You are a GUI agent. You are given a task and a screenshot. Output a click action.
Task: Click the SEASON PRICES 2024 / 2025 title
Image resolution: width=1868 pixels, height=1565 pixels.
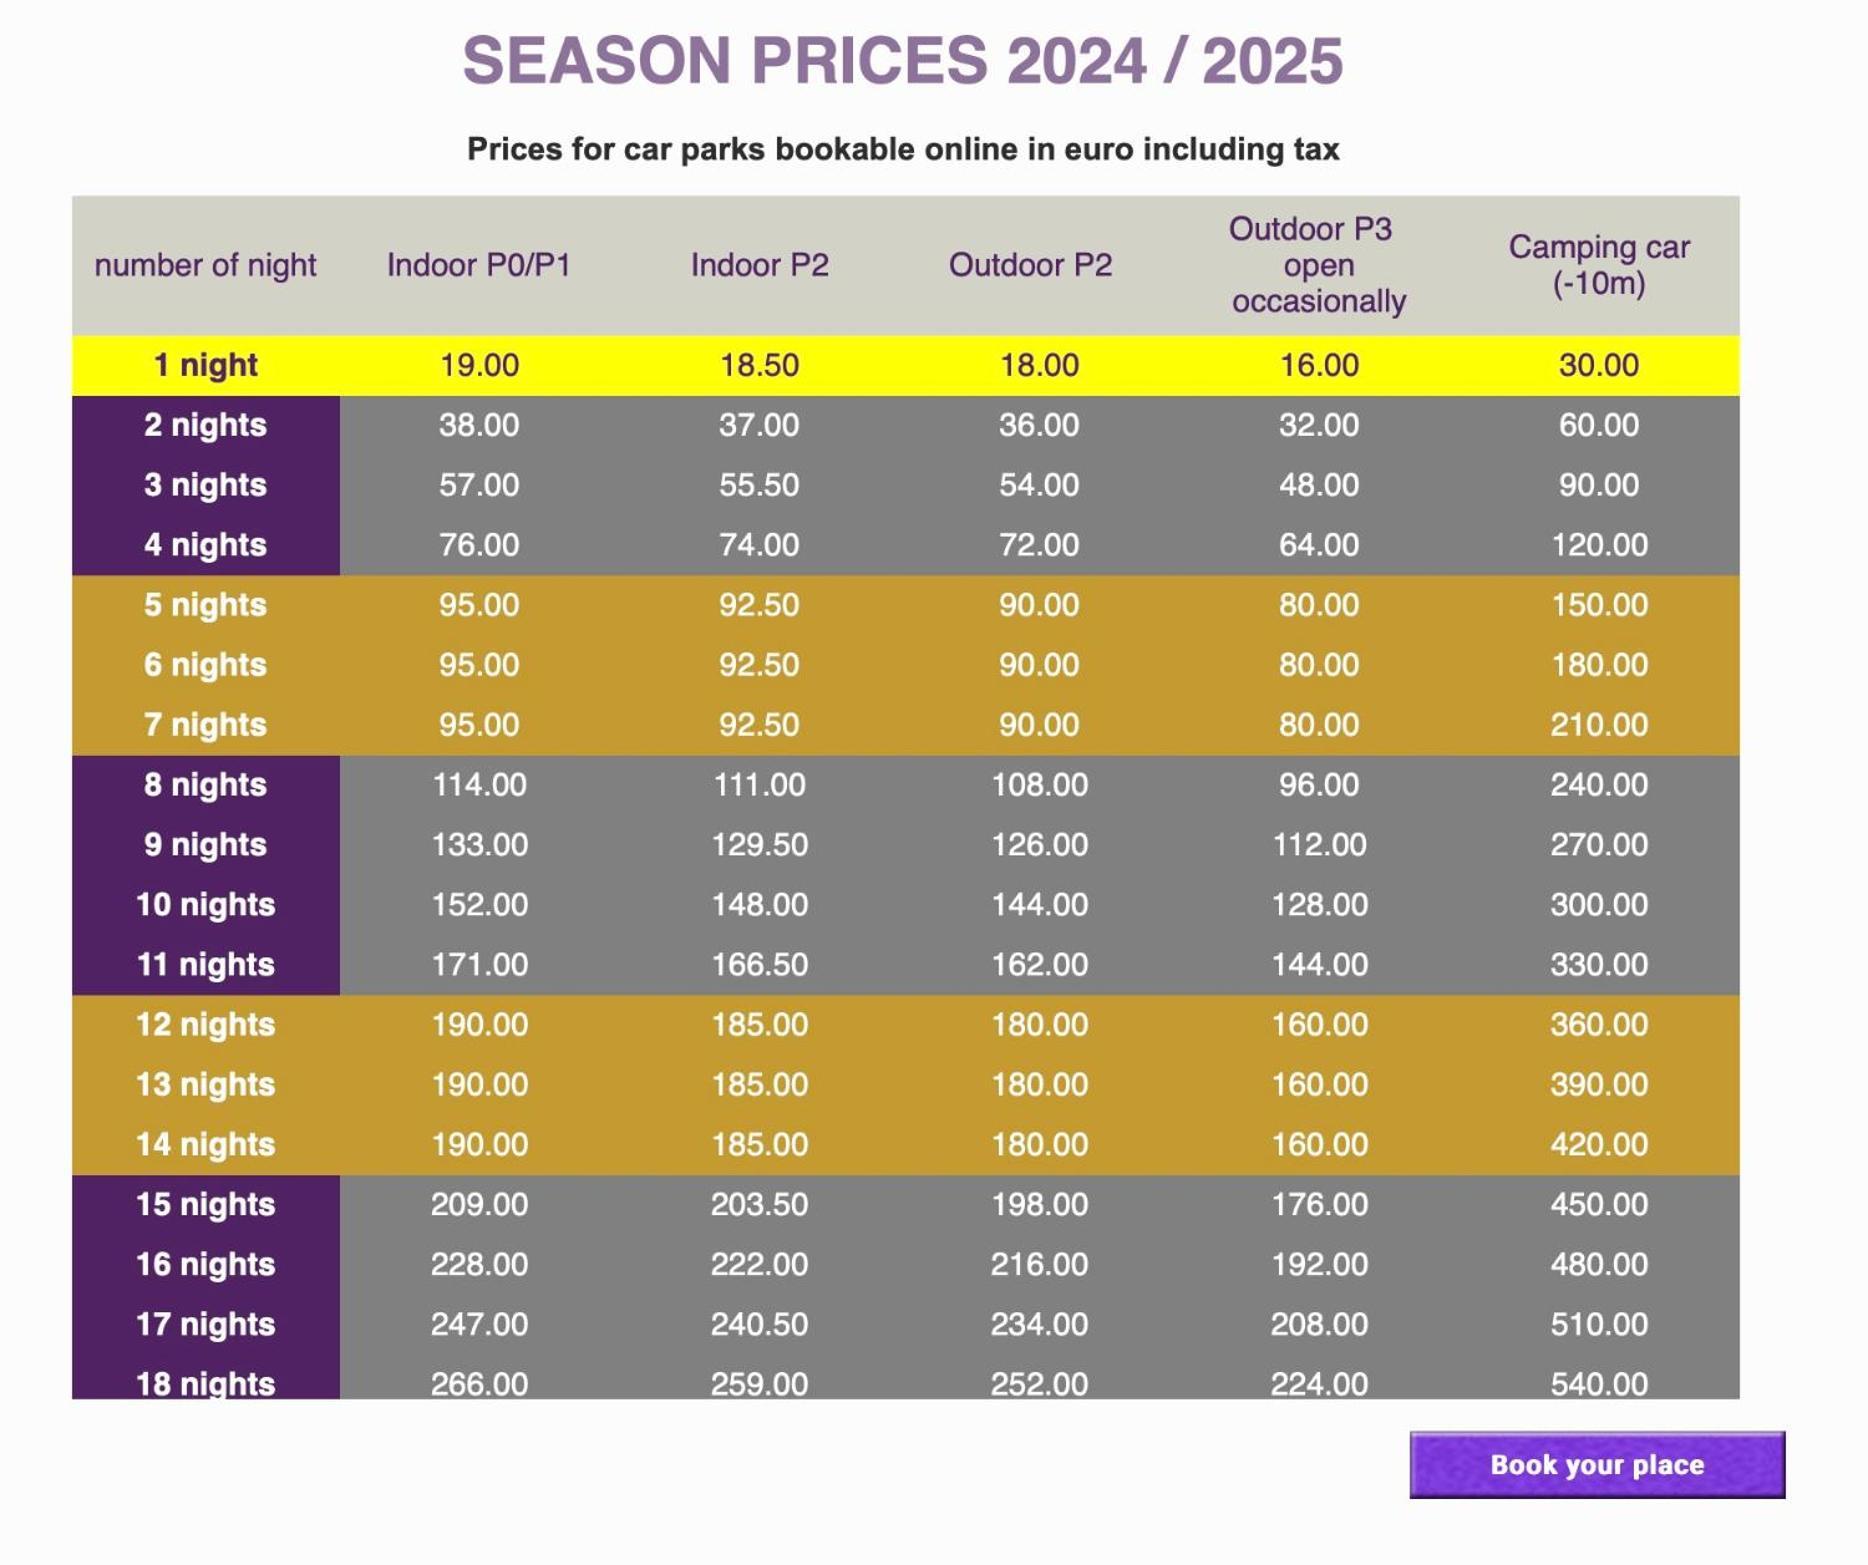902,61
